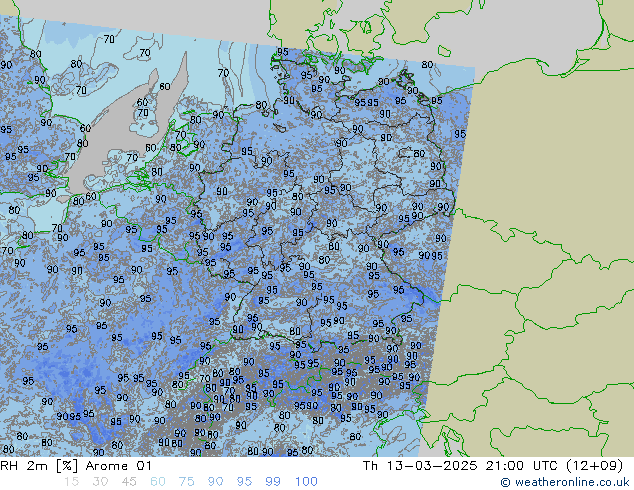Click the date 'Th 13-03-2025 21:00 UTC (12+09)'
634x490 pixels.
(493, 466)
